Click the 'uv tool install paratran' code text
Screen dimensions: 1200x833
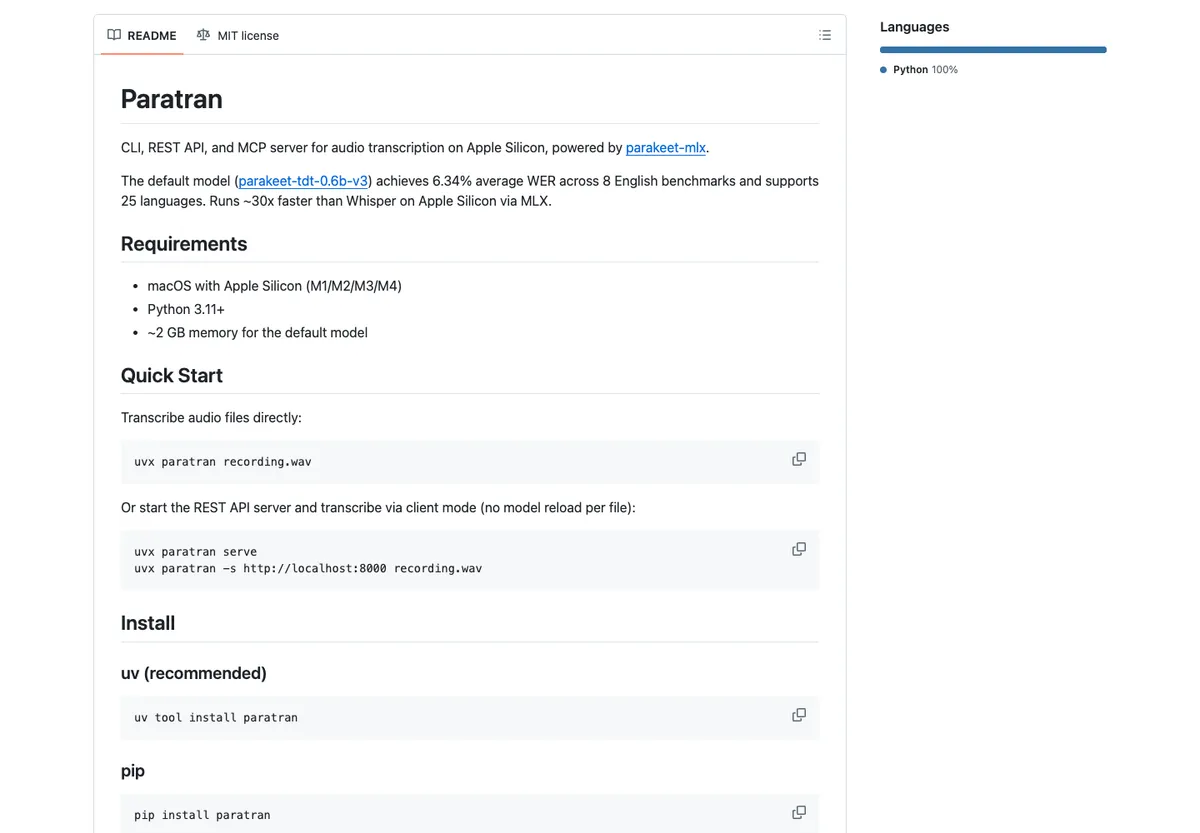(x=216, y=717)
